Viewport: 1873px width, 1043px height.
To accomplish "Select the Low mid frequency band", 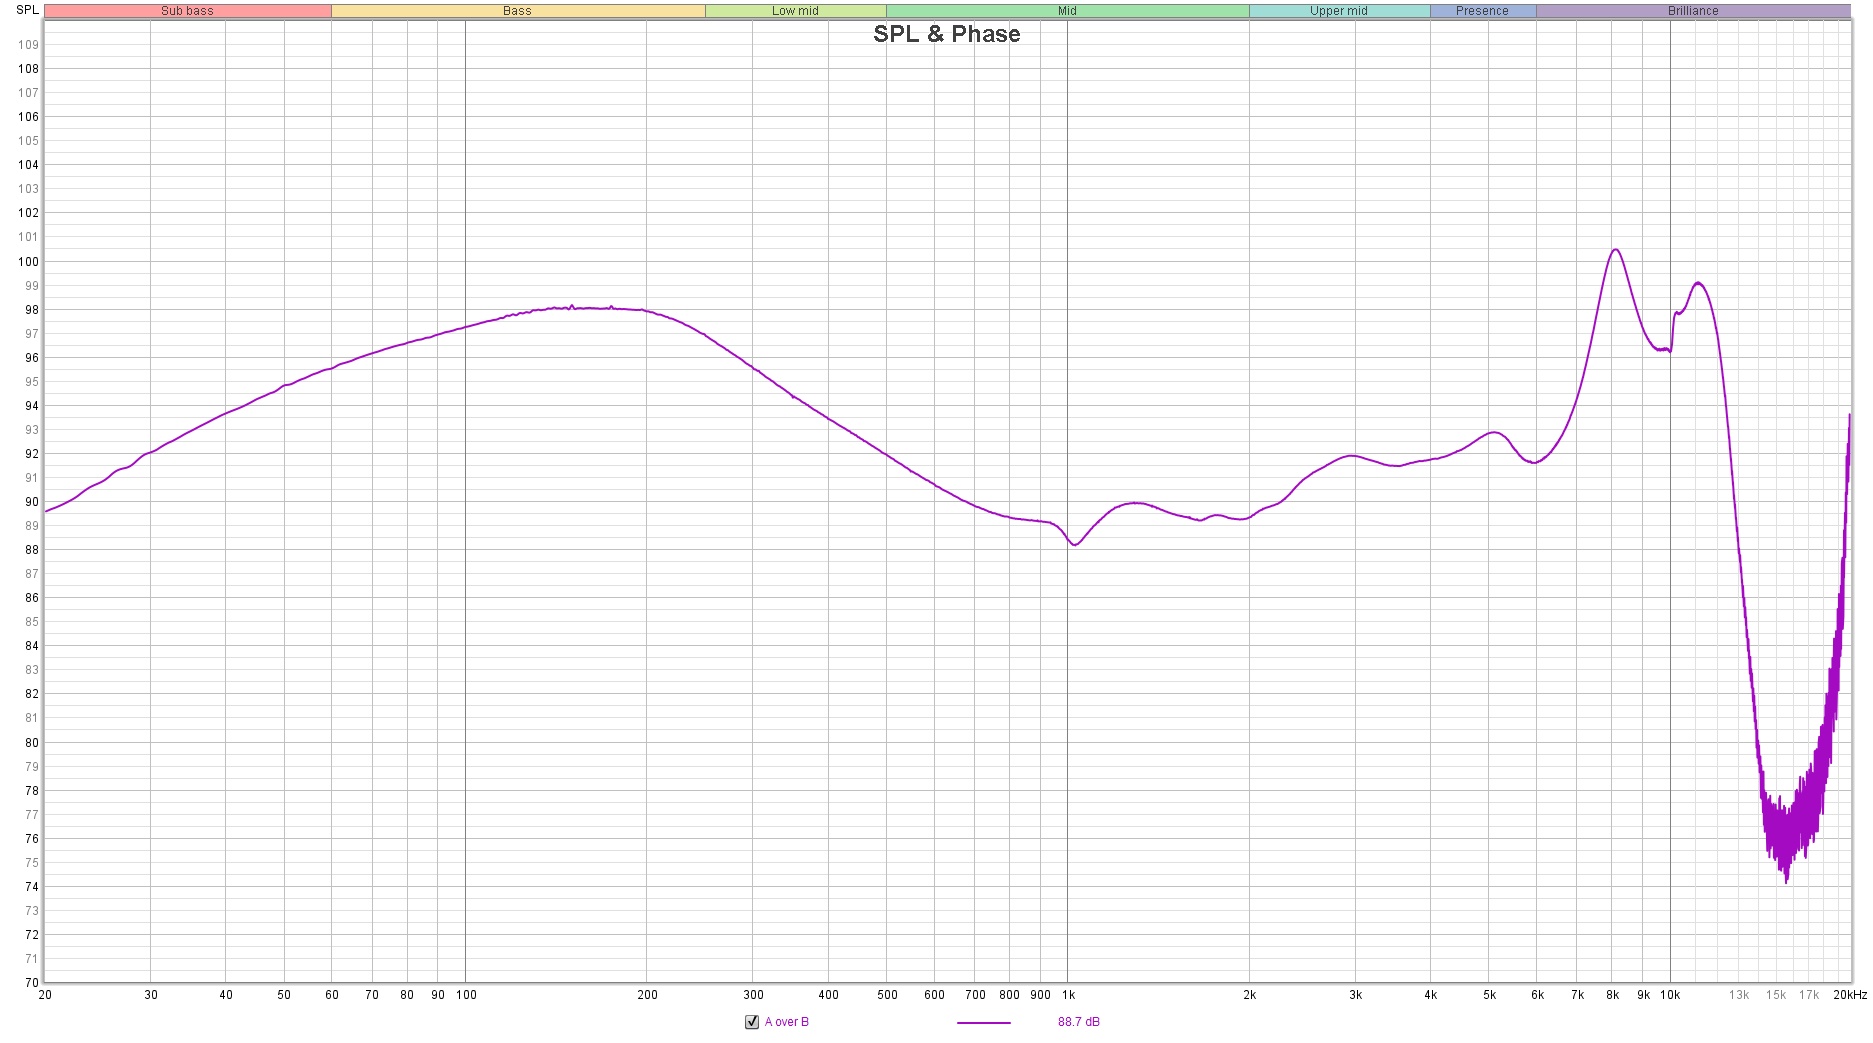I will [x=796, y=11].
